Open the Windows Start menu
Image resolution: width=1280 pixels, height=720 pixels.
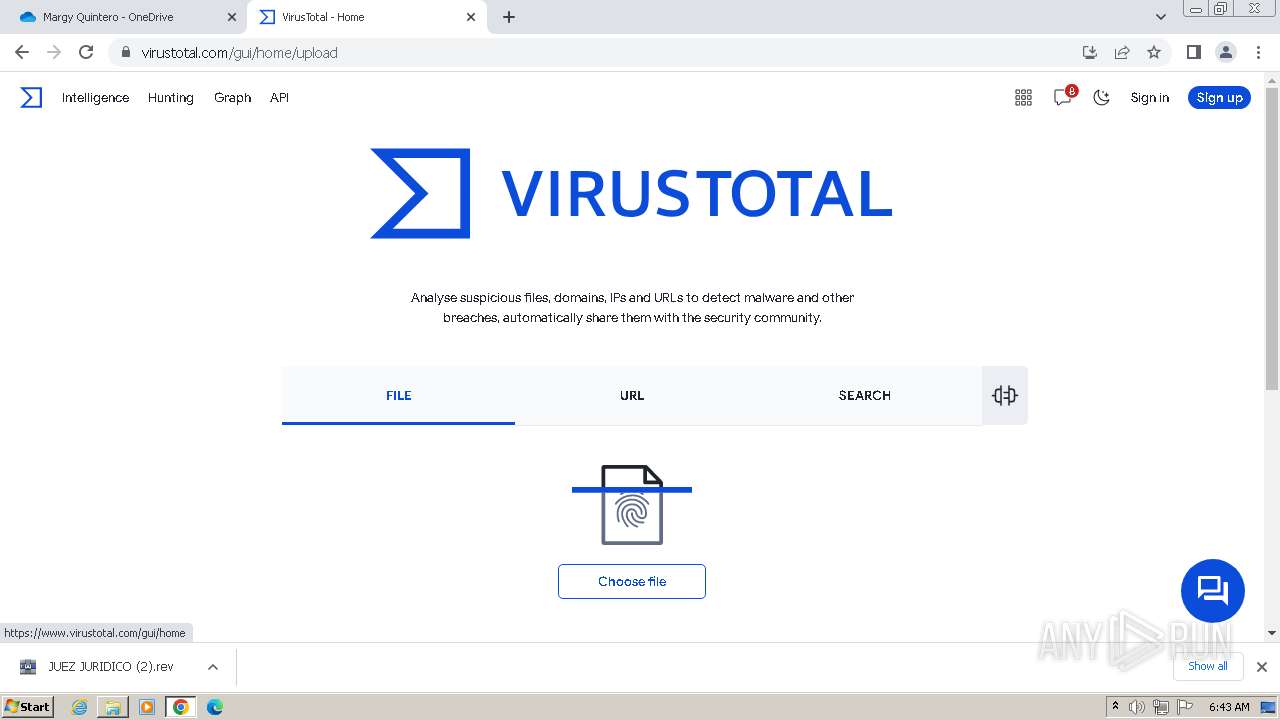[x=27, y=706]
